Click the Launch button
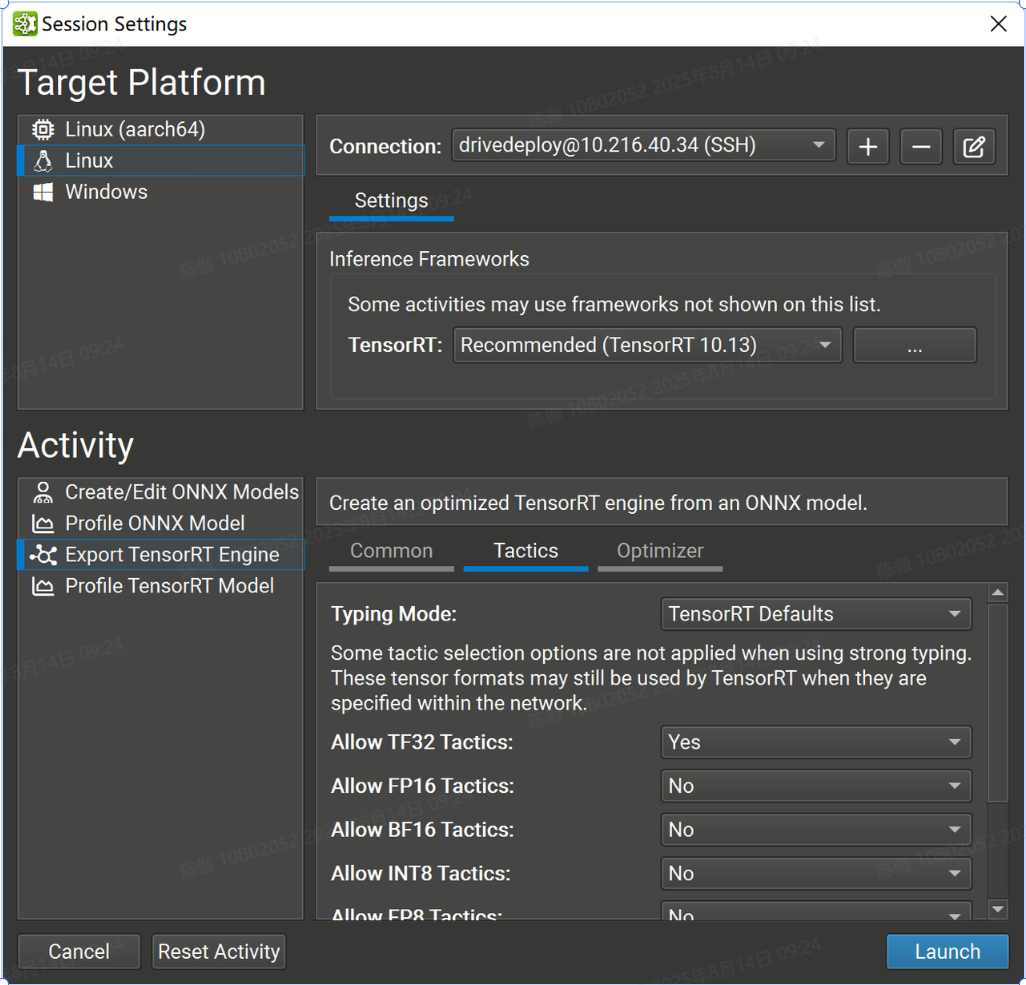This screenshot has width=1026, height=985. coord(947,952)
